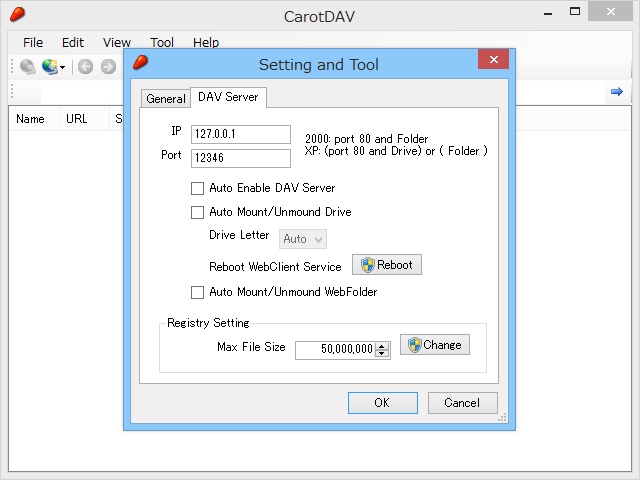Screen dimensions: 640x480
Task: Click the shield icon on the Change button
Action: click(415, 345)
